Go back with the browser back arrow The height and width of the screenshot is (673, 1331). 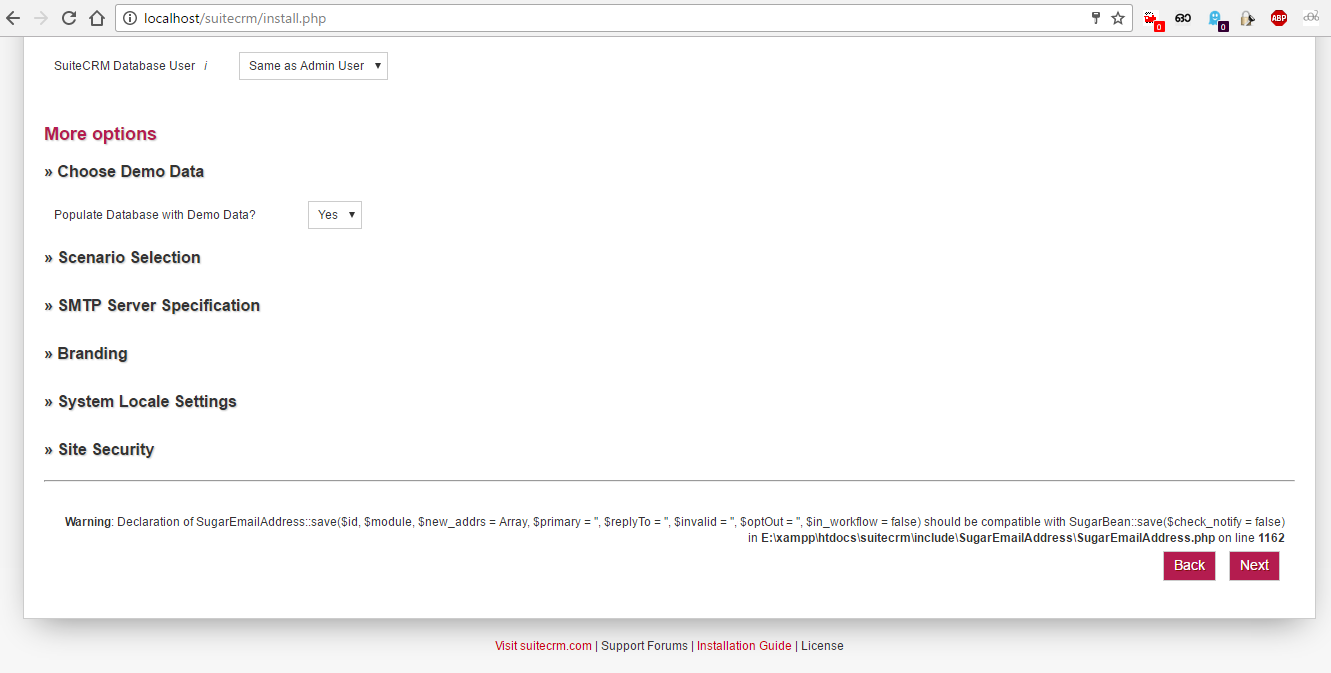13,18
